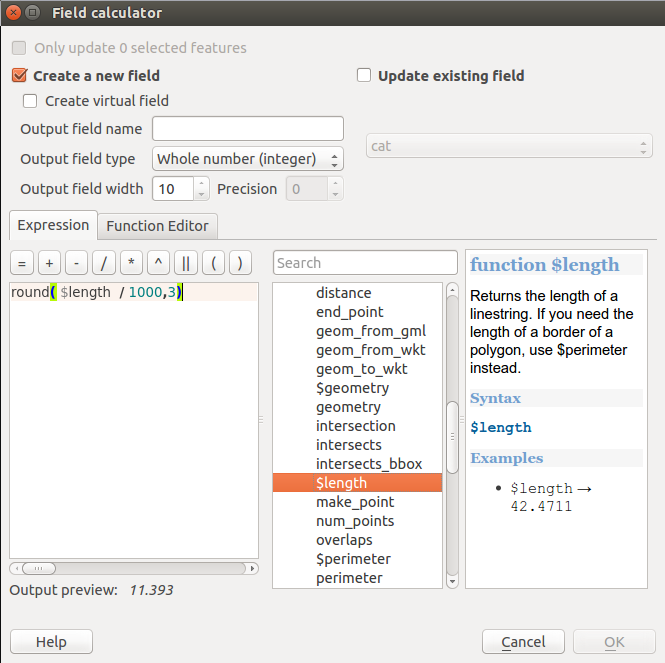This screenshot has height=663, width=665.
Task: Open the cat existing field dropdown
Action: tap(509, 146)
